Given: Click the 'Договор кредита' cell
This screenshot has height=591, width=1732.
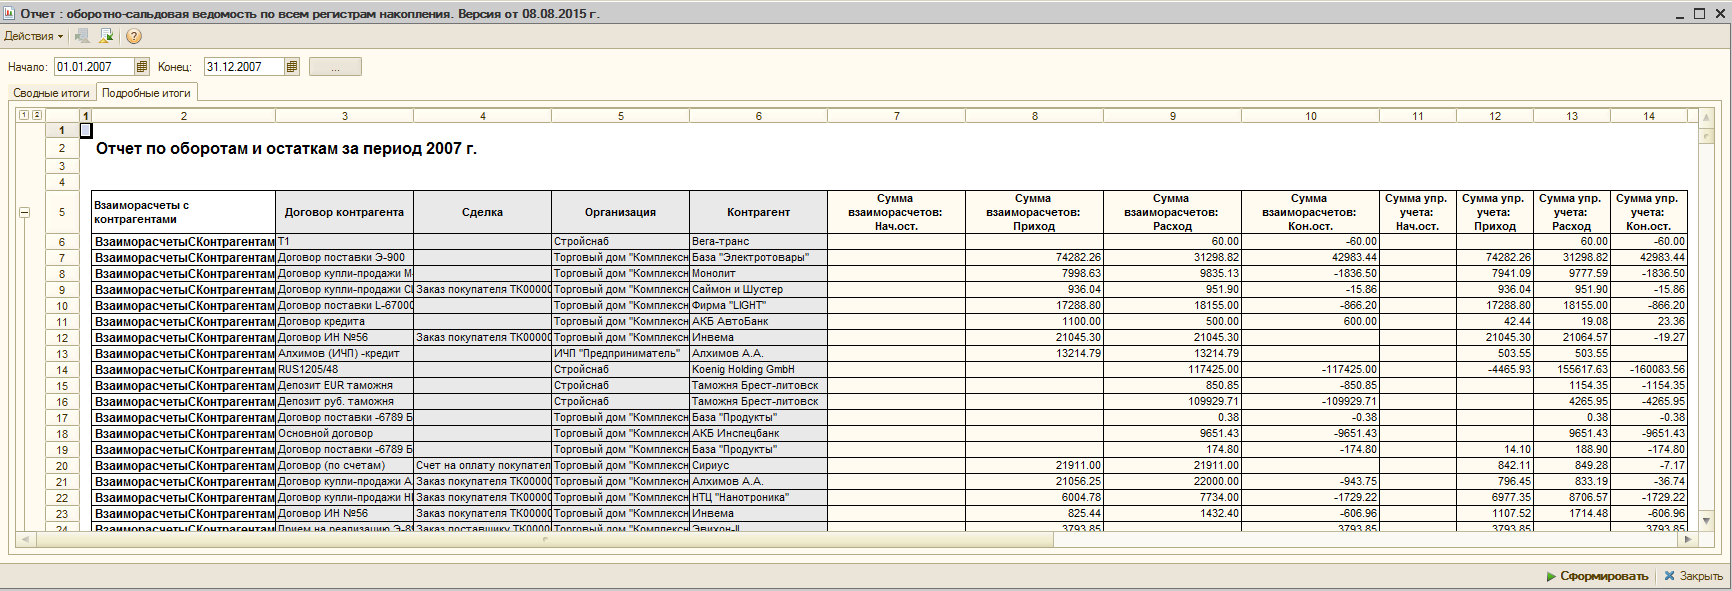Looking at the screenshot, I should tap(344, 322).
